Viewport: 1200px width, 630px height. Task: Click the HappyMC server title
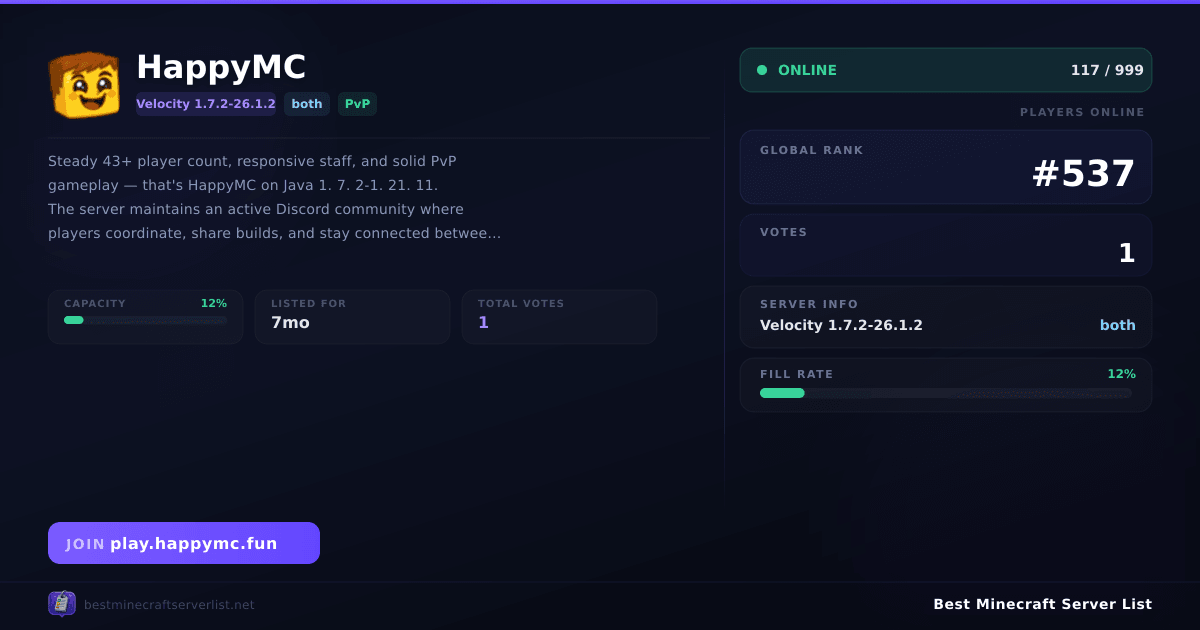(x=221, y=67)
